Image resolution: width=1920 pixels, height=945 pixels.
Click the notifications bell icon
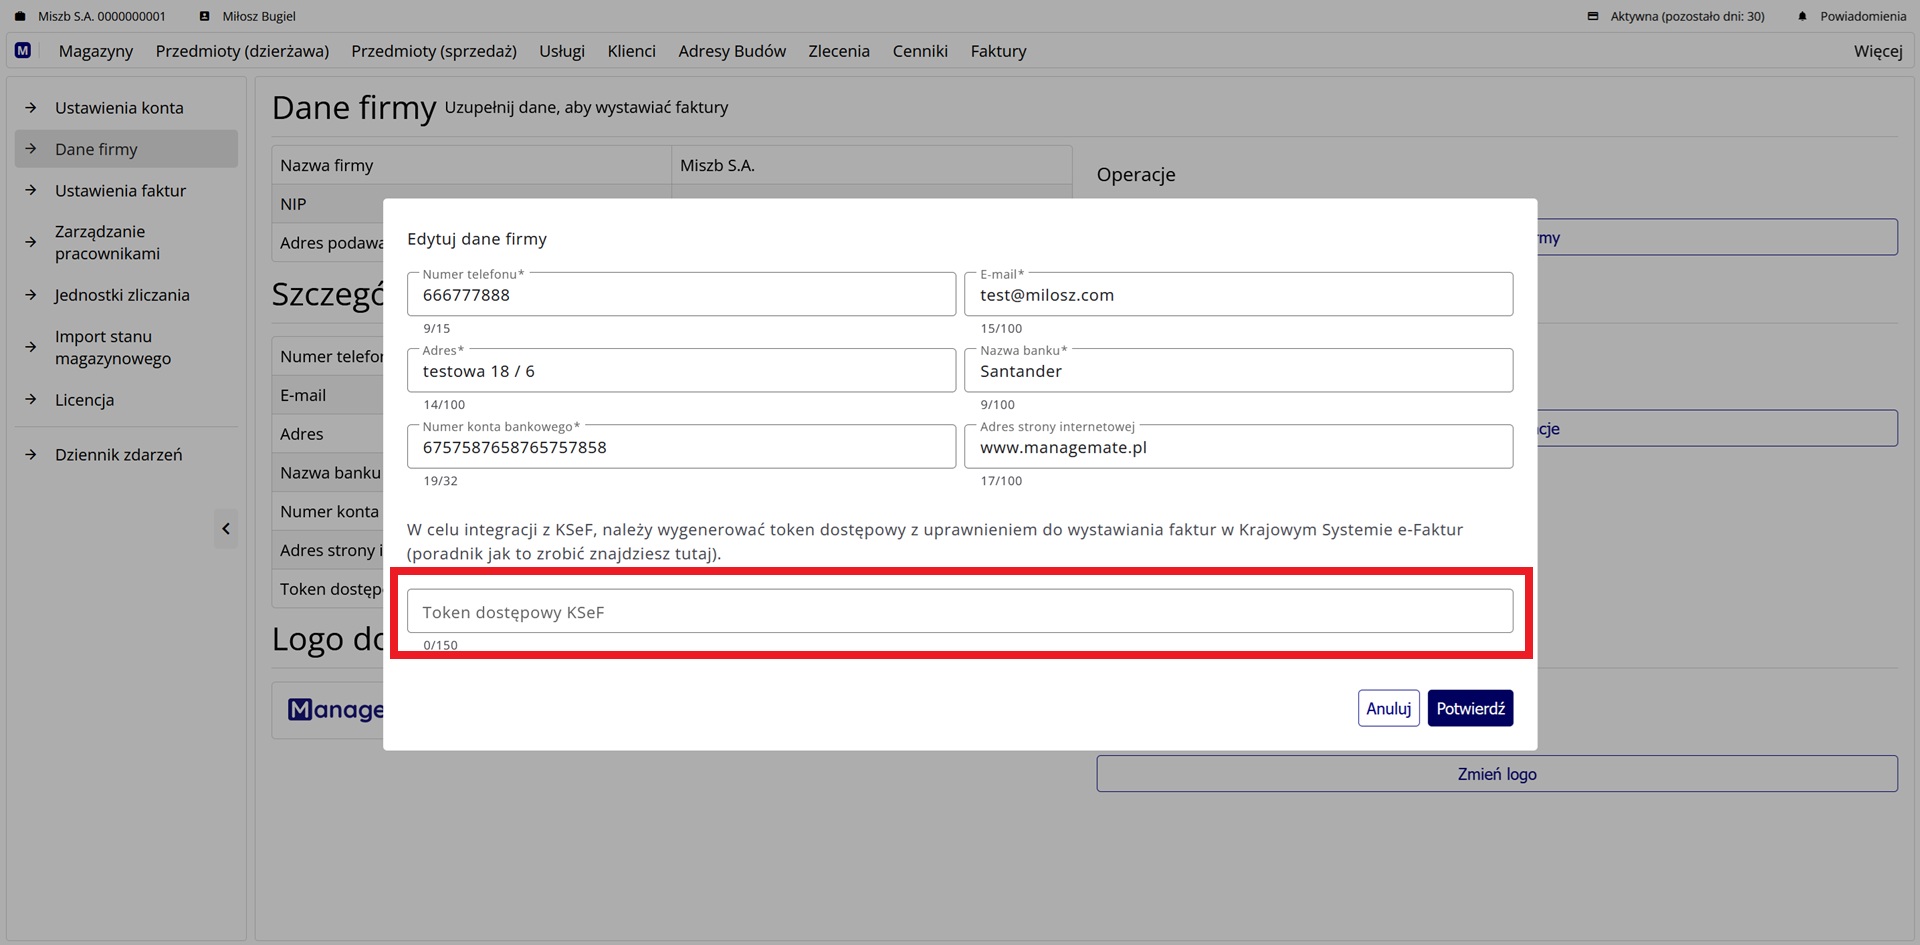(1802, 15)
